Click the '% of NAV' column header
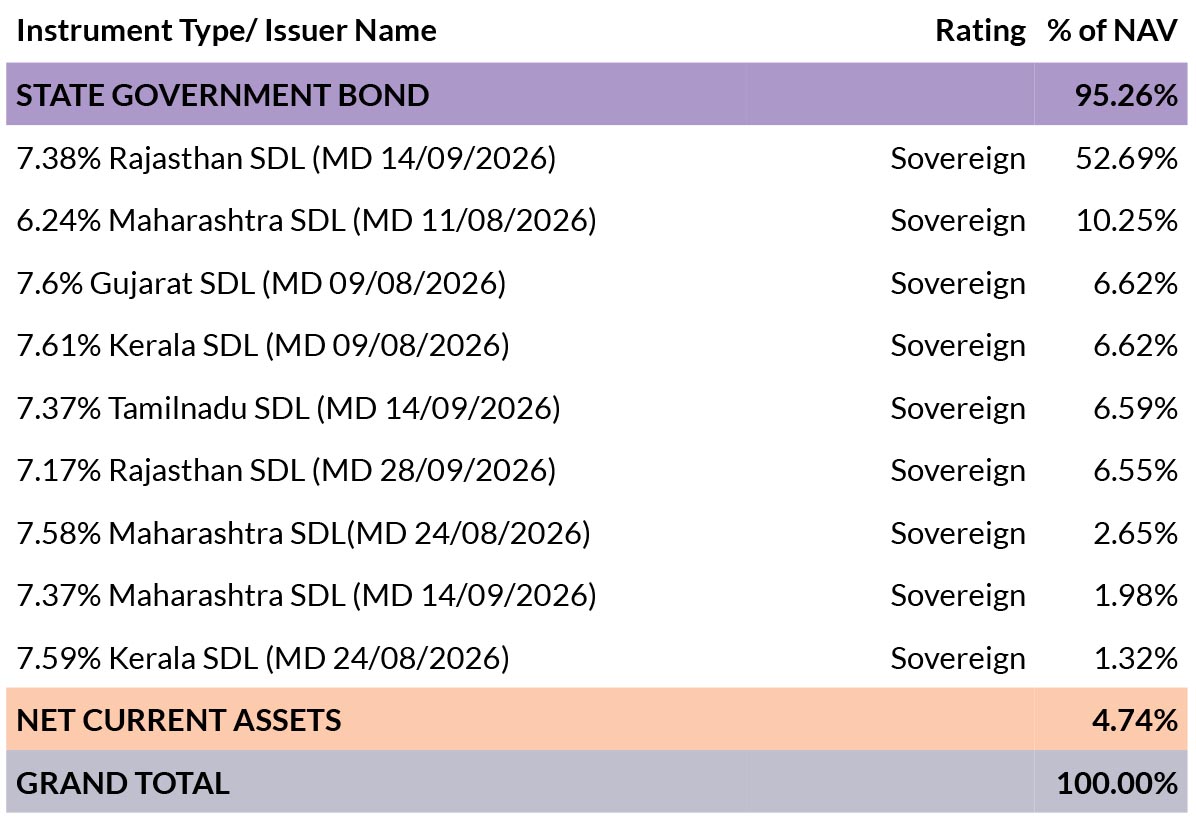 tap(1111, 31)
